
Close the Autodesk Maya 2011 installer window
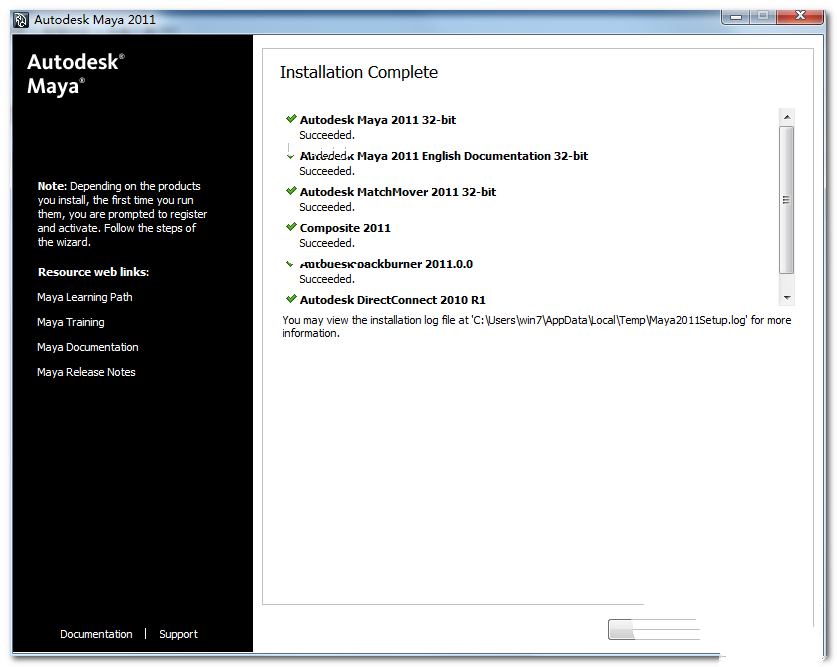click(800, 16)
